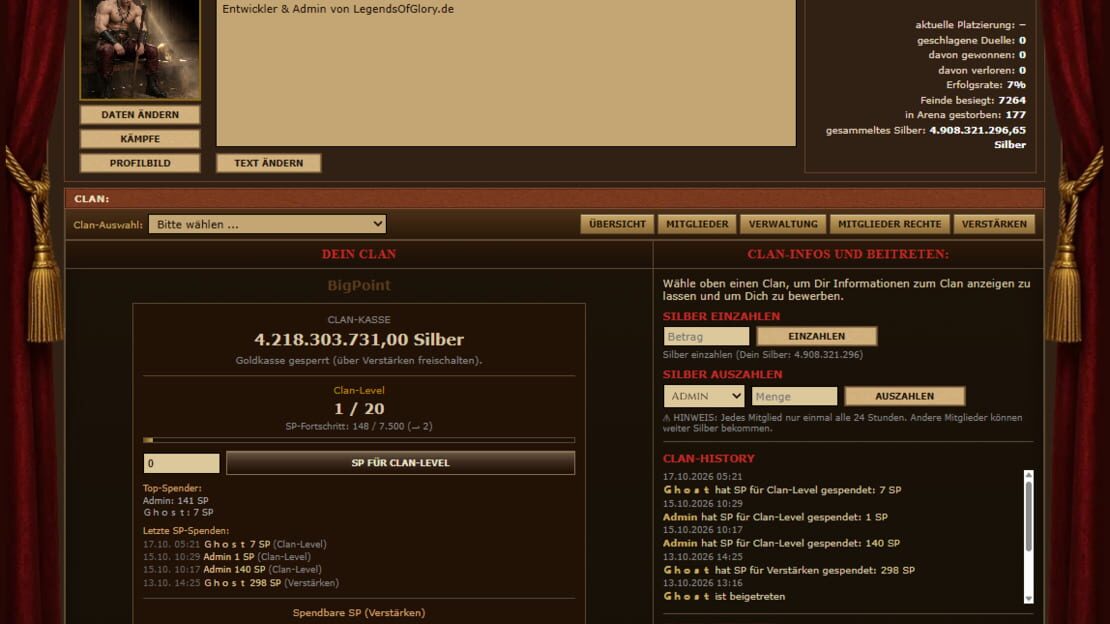1110x624 pixels.
Task: Click the EINZAHLEN button
Action: (817, 336)
